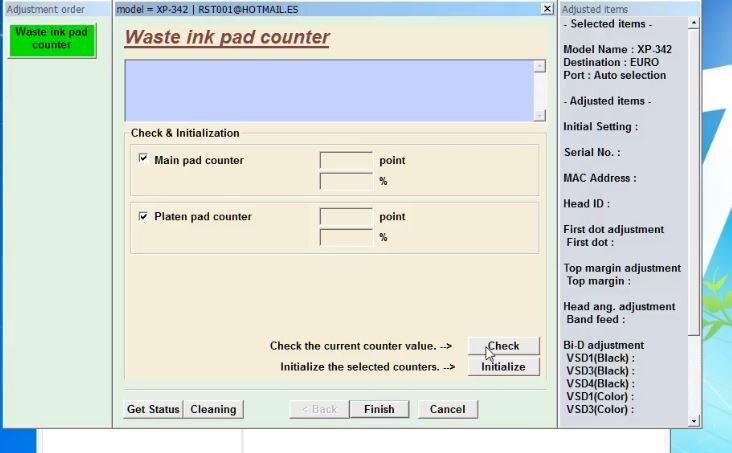This screenshot has width=732, height=453.
Task: Click 'Initialize the selected counters' text
Action: (x=360, y=367)
